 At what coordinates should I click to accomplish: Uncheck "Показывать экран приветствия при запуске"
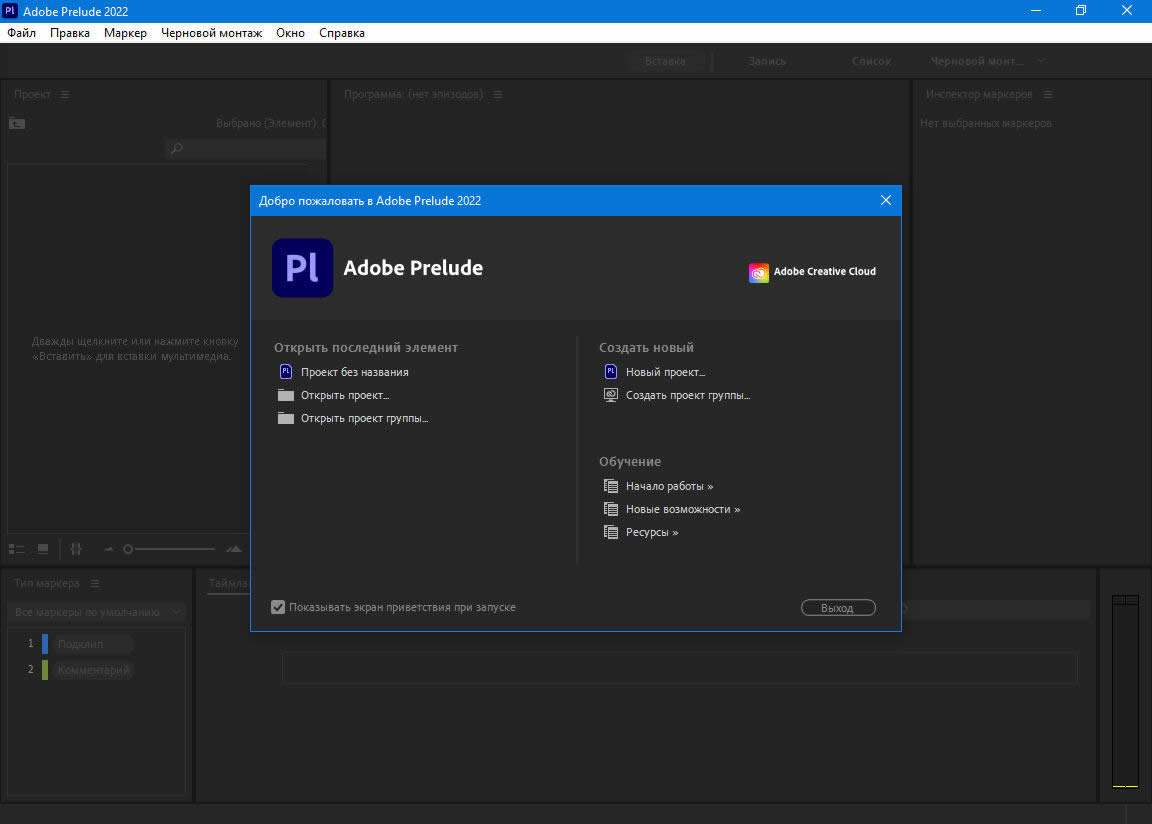click(x=278, y=607)
